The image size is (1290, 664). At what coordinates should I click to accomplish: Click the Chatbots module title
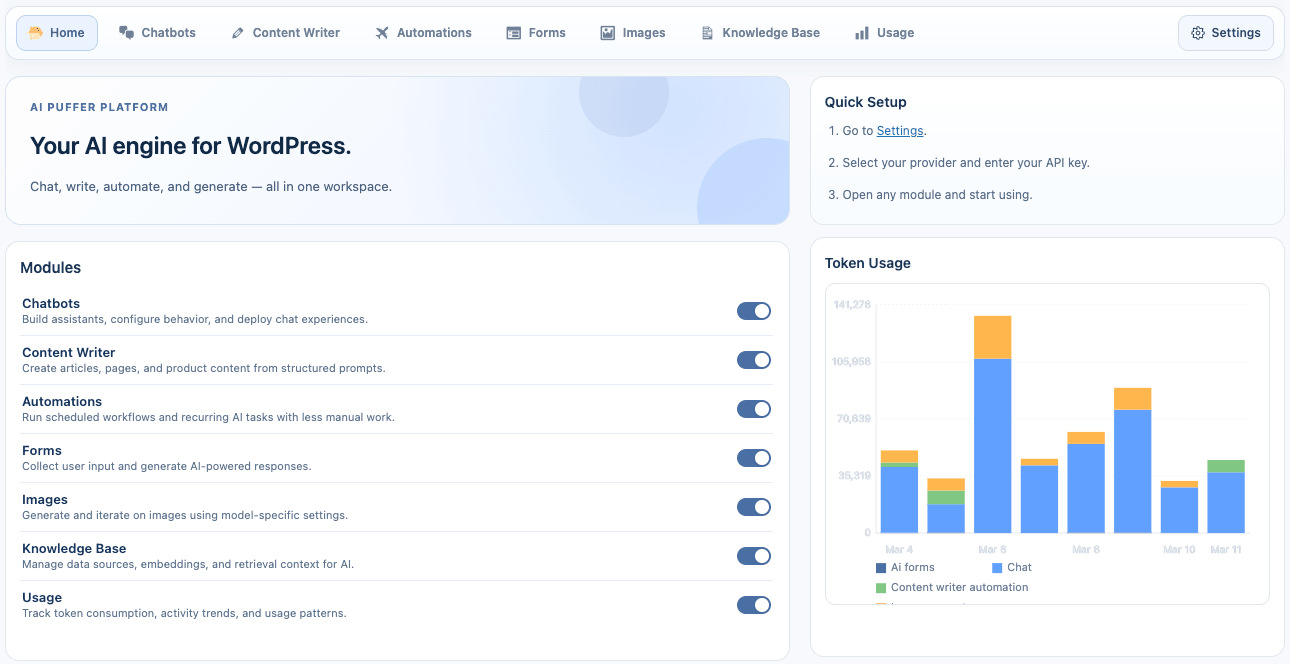[51, 304]
